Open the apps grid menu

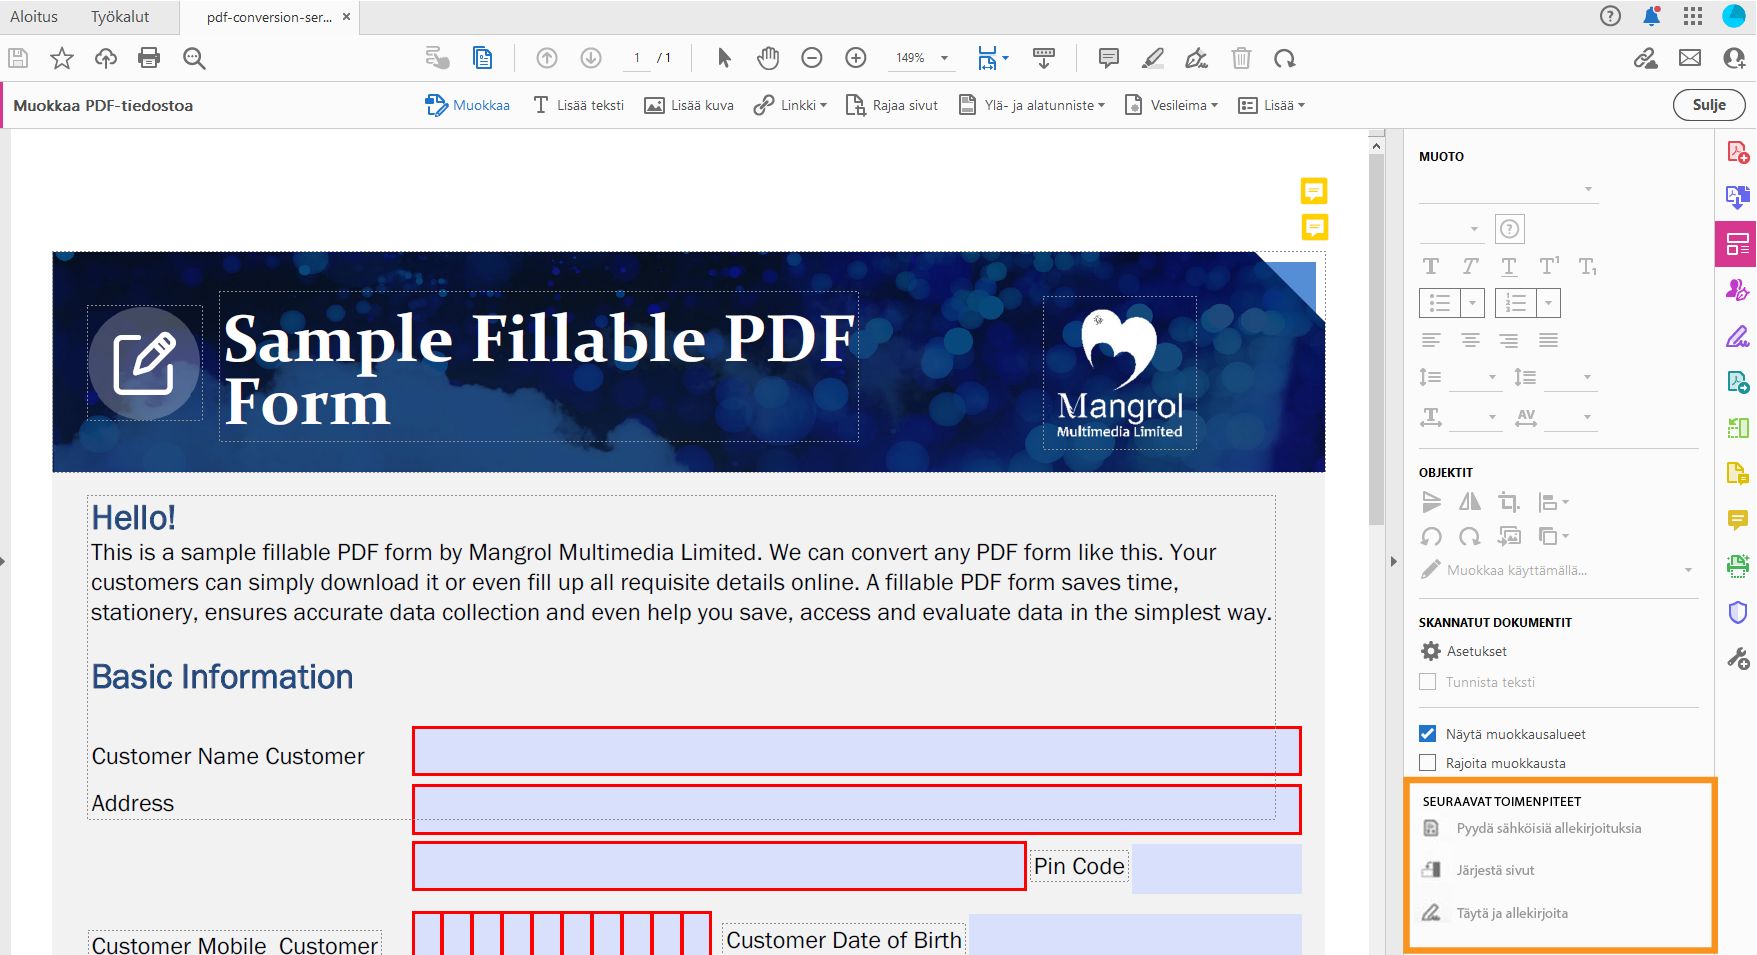(1693, 16)
